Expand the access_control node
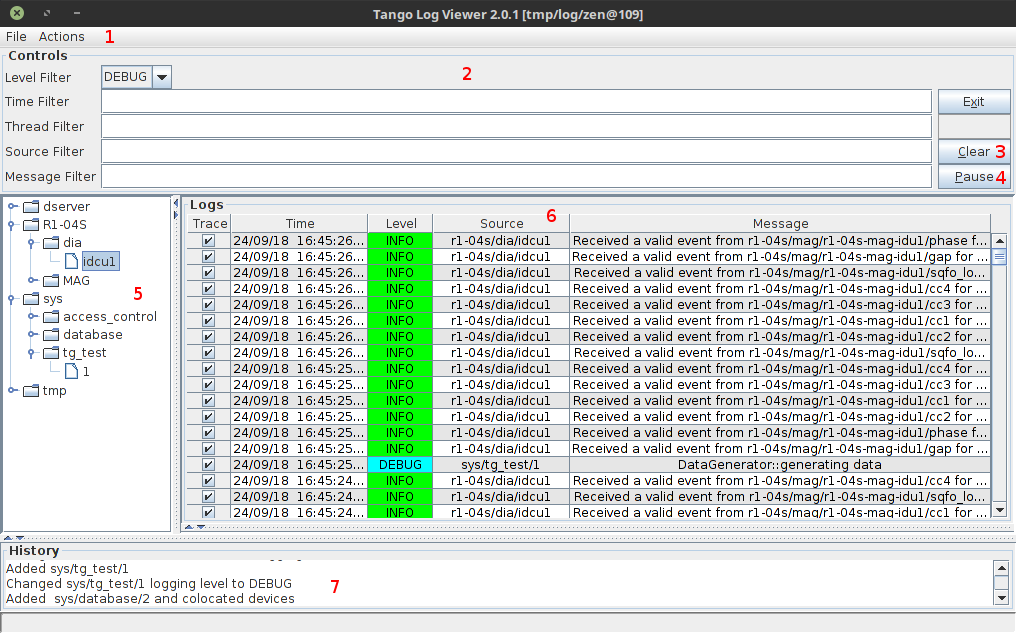Viewport: 1016px width, 633px height. [x=32, y=316]
